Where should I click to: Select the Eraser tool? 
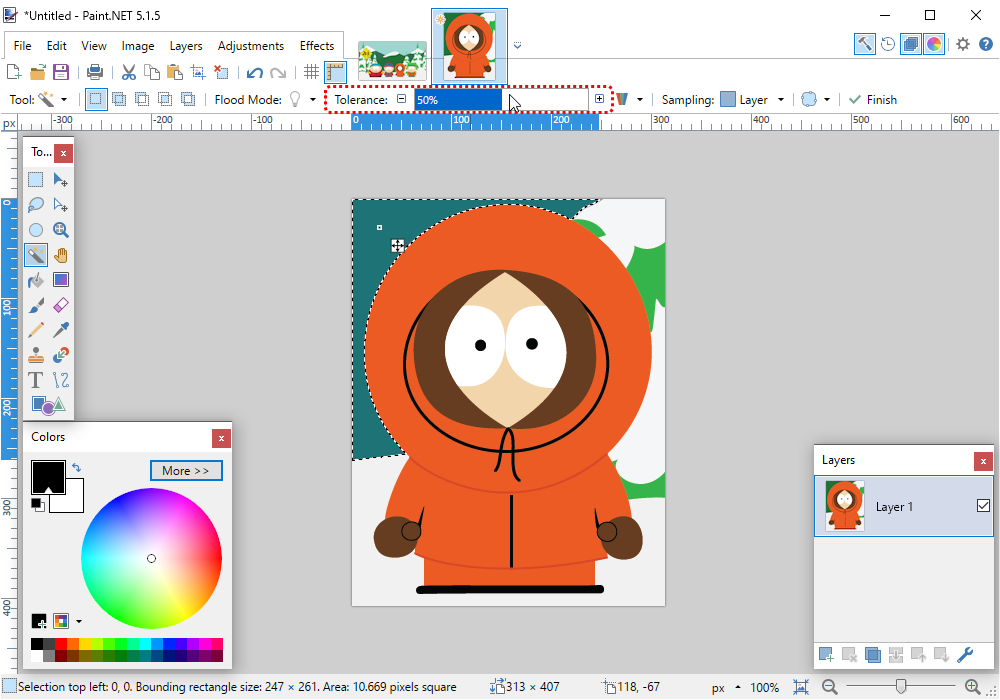click(x=61, y=305)
